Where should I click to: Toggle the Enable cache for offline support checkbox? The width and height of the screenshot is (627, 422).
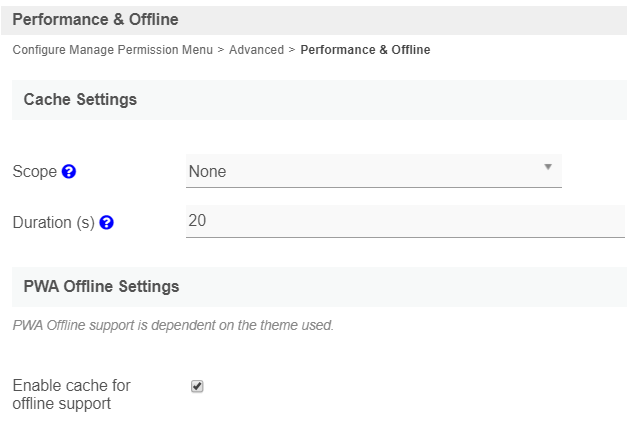pos(197,386)
